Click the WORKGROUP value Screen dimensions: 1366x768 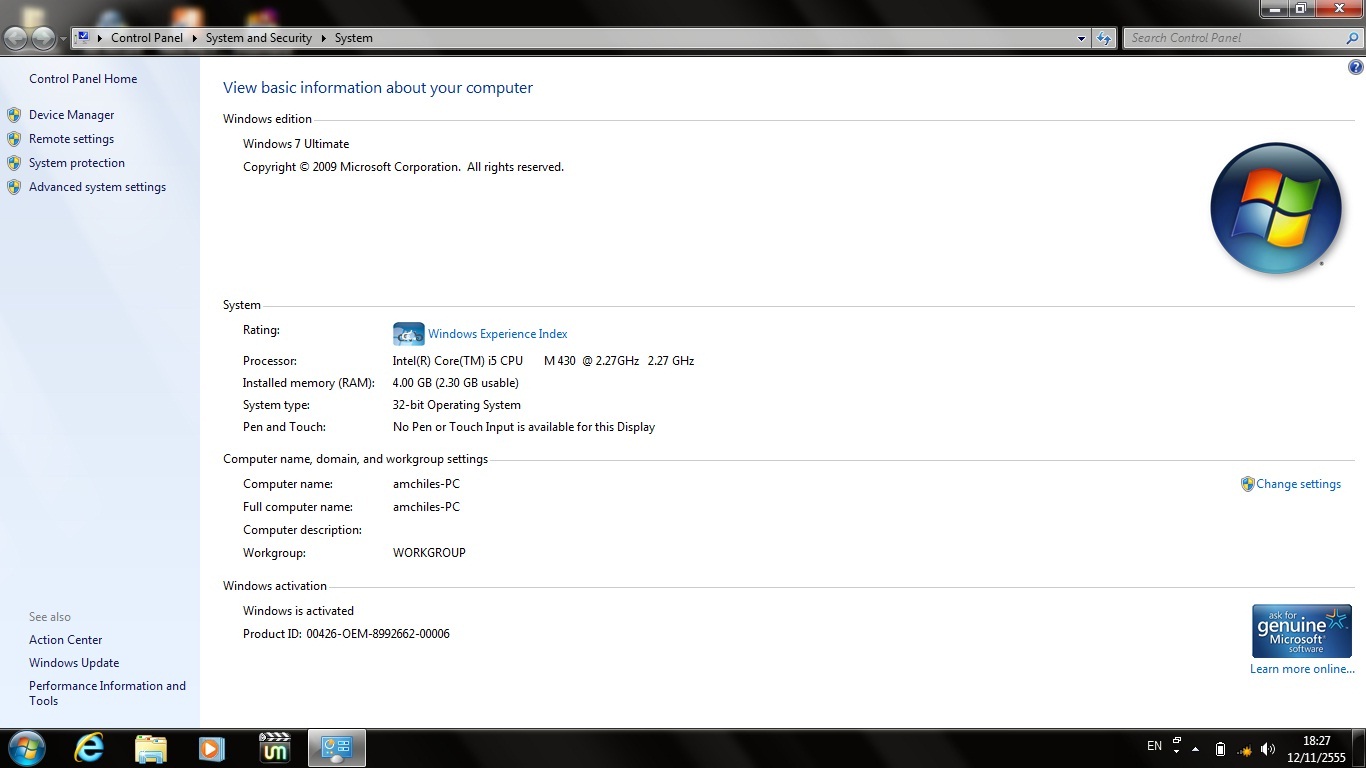(x=429, y=553)
